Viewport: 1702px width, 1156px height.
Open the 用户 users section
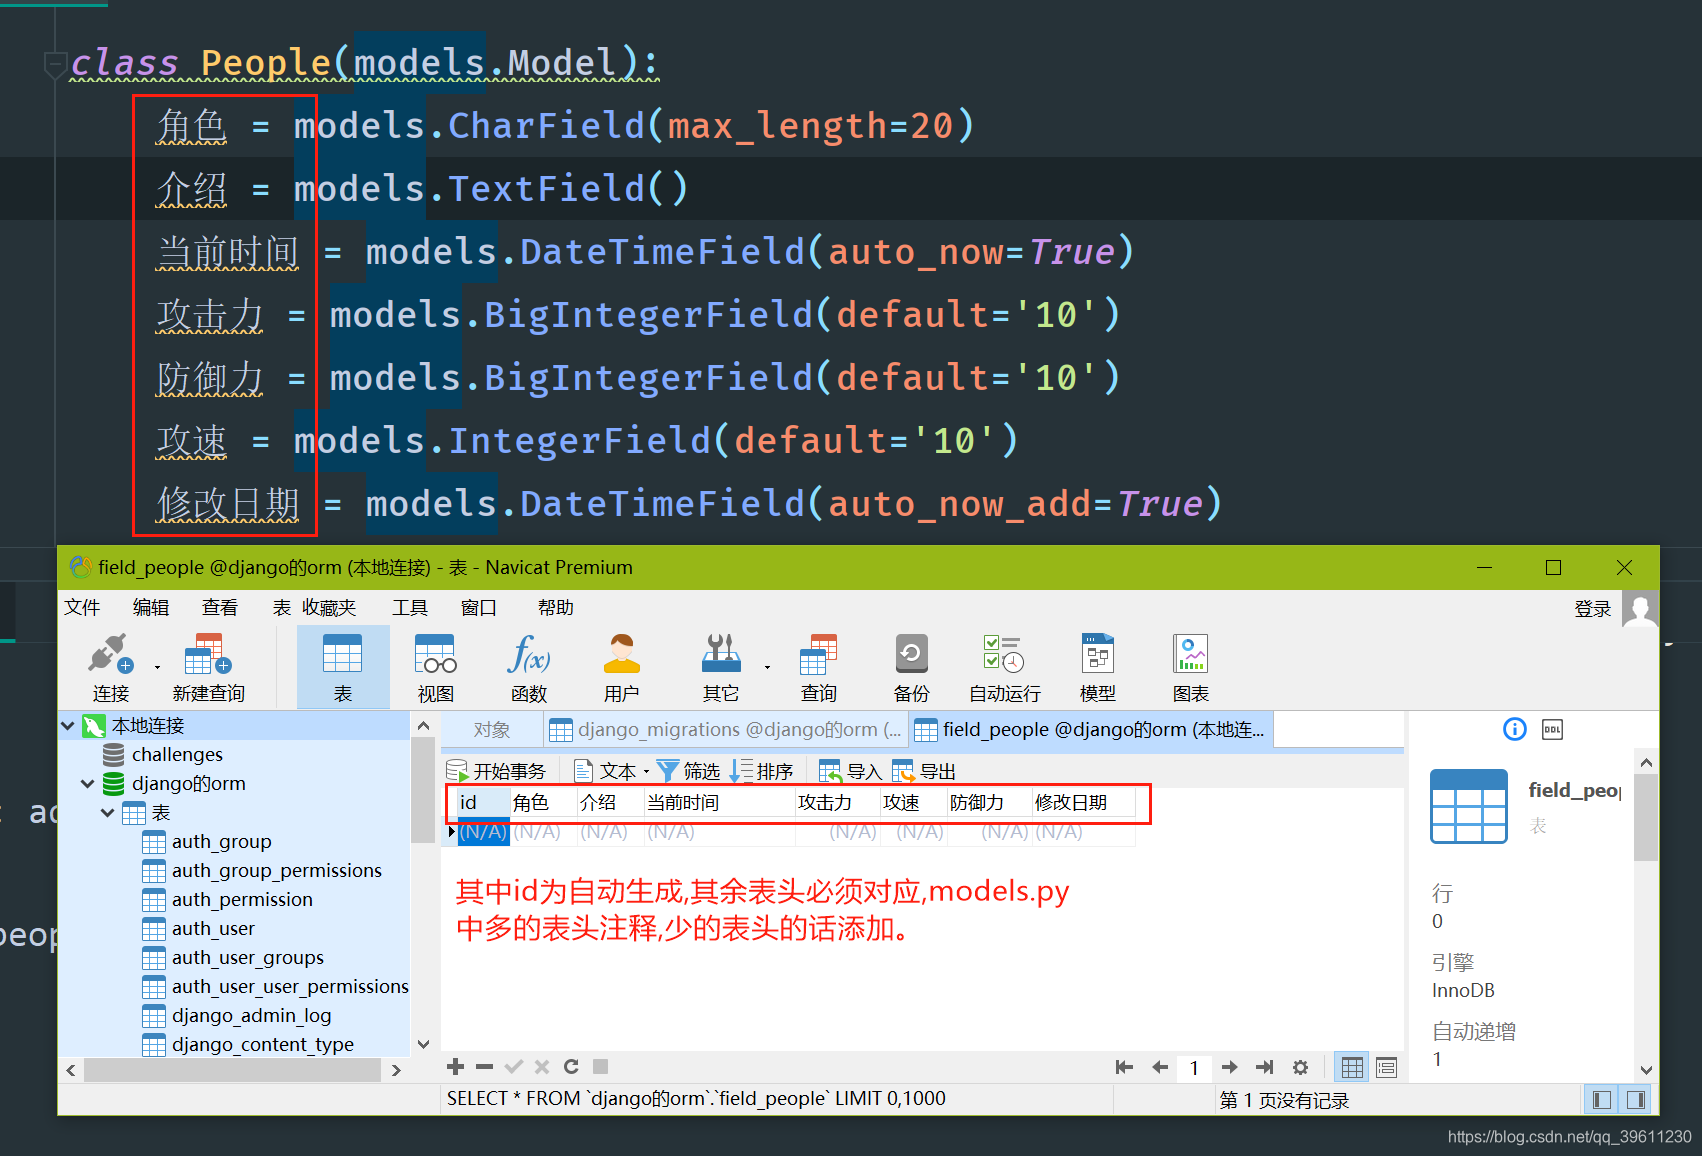click(x=621, y=667)
